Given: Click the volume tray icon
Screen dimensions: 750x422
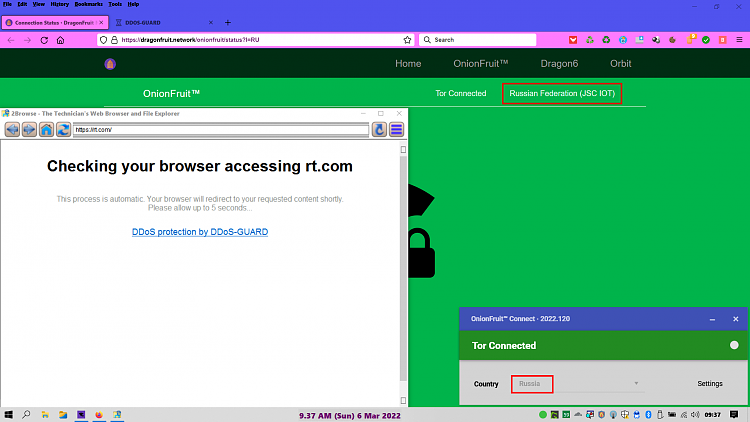Looking at the screenshot, I should (x=695, y=415).
